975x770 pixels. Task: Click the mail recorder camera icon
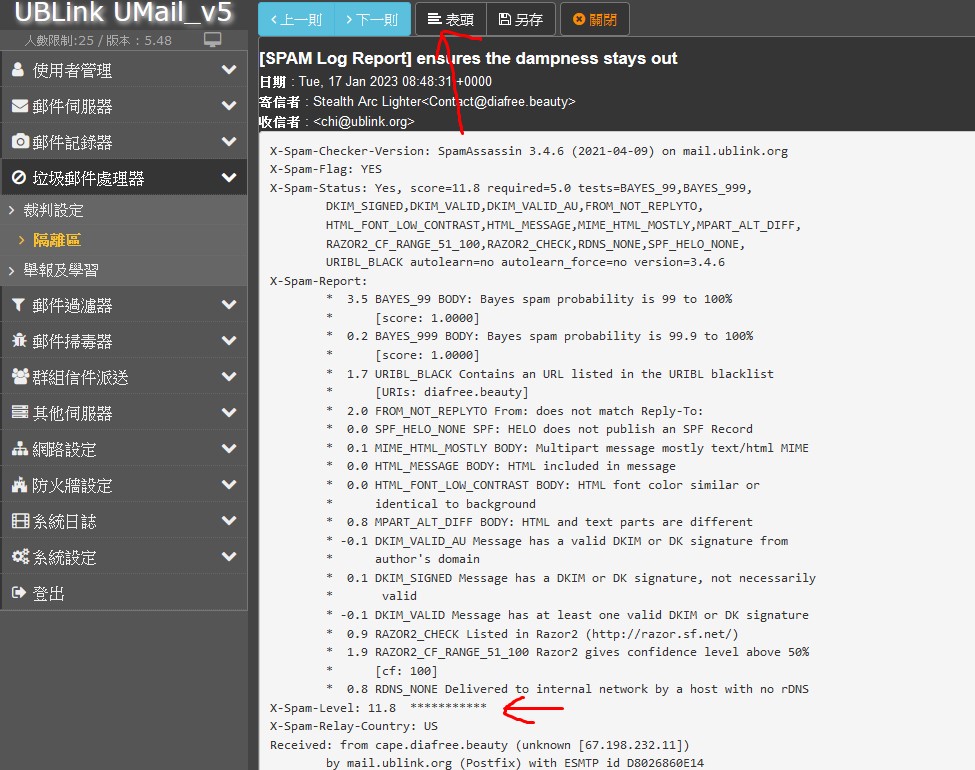pyautogui.click(x=19, y=142)
